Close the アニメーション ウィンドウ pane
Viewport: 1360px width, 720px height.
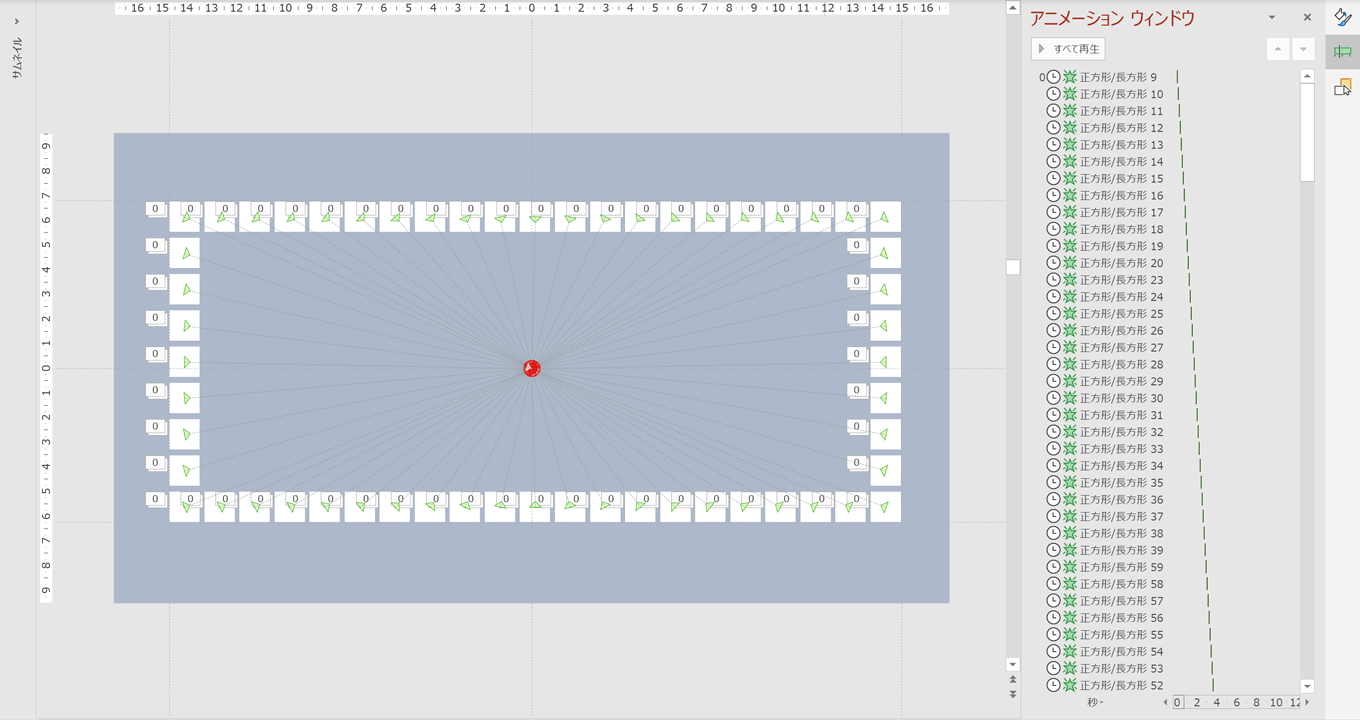[x=1307, y=18]
